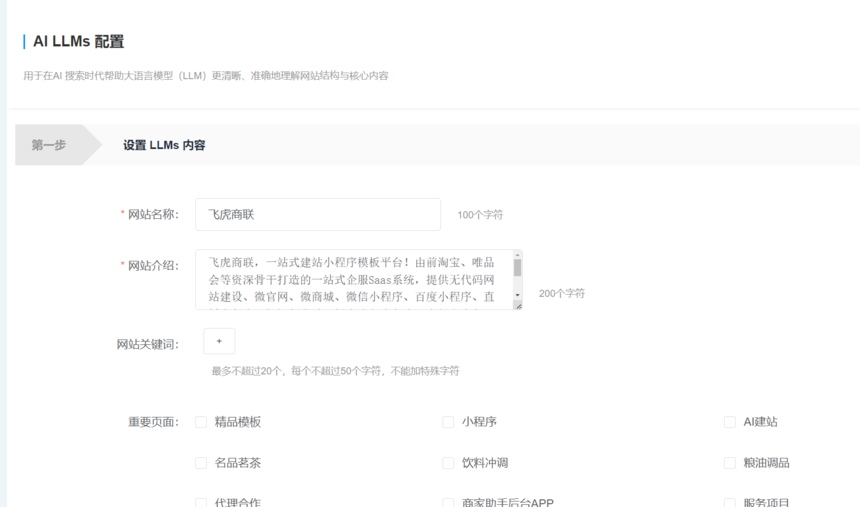Click the 设置 LLMs 内容 step title

point(164,145)
